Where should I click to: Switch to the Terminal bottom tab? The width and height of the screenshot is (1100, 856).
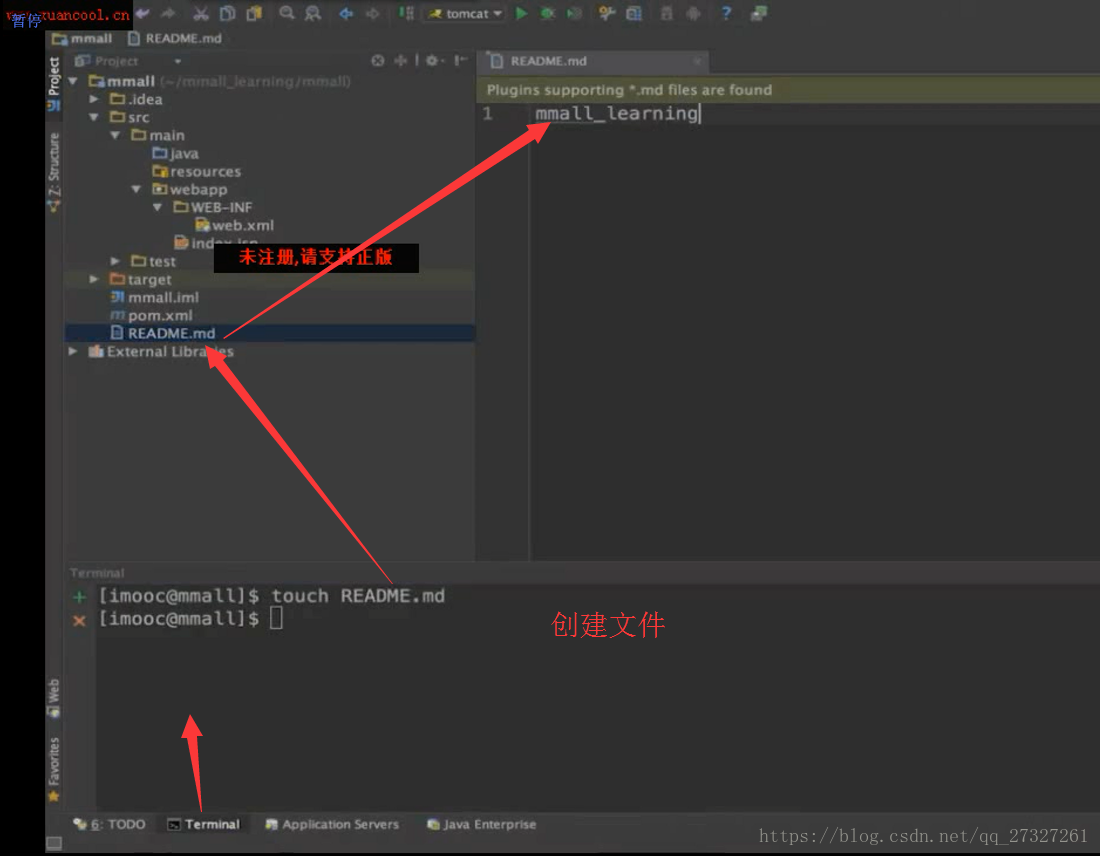click(x=203, y=824)
